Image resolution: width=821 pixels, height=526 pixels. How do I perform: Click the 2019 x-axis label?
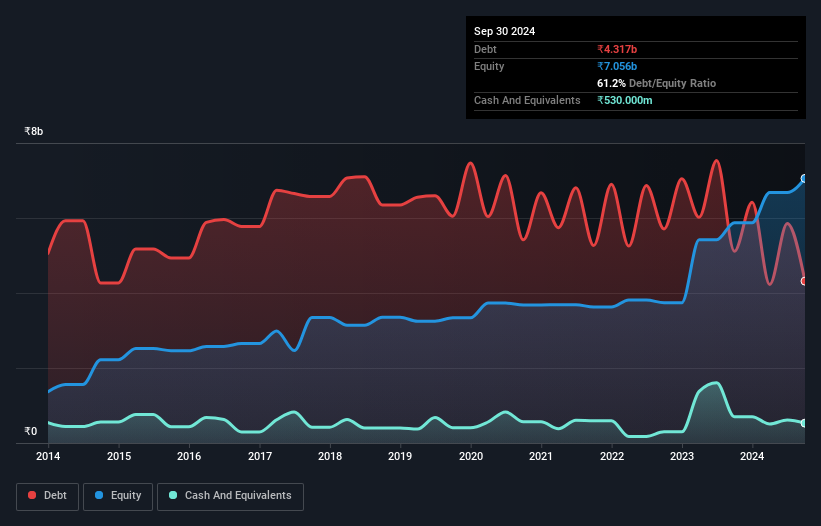pos(400,456)
